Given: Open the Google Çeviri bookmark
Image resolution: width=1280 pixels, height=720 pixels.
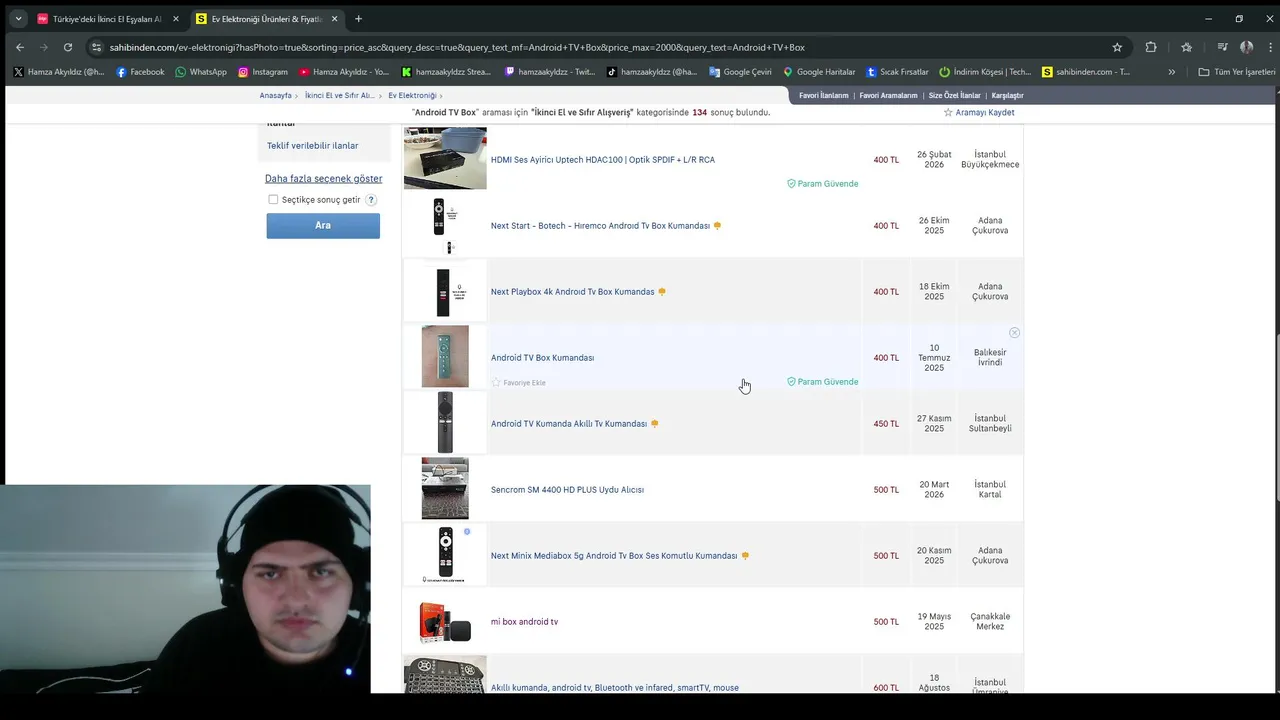Looking at the screenshot, I should click(x=740, y=72).
